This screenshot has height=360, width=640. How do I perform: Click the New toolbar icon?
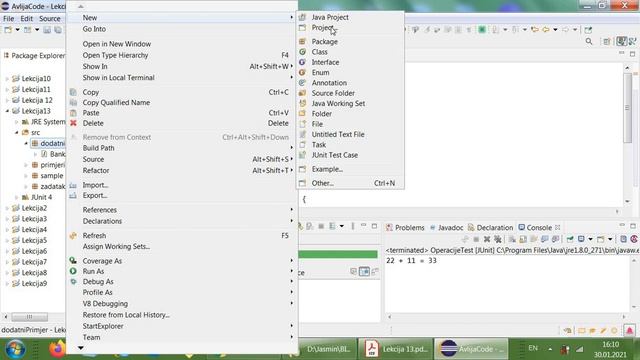(x=8, y=30)
